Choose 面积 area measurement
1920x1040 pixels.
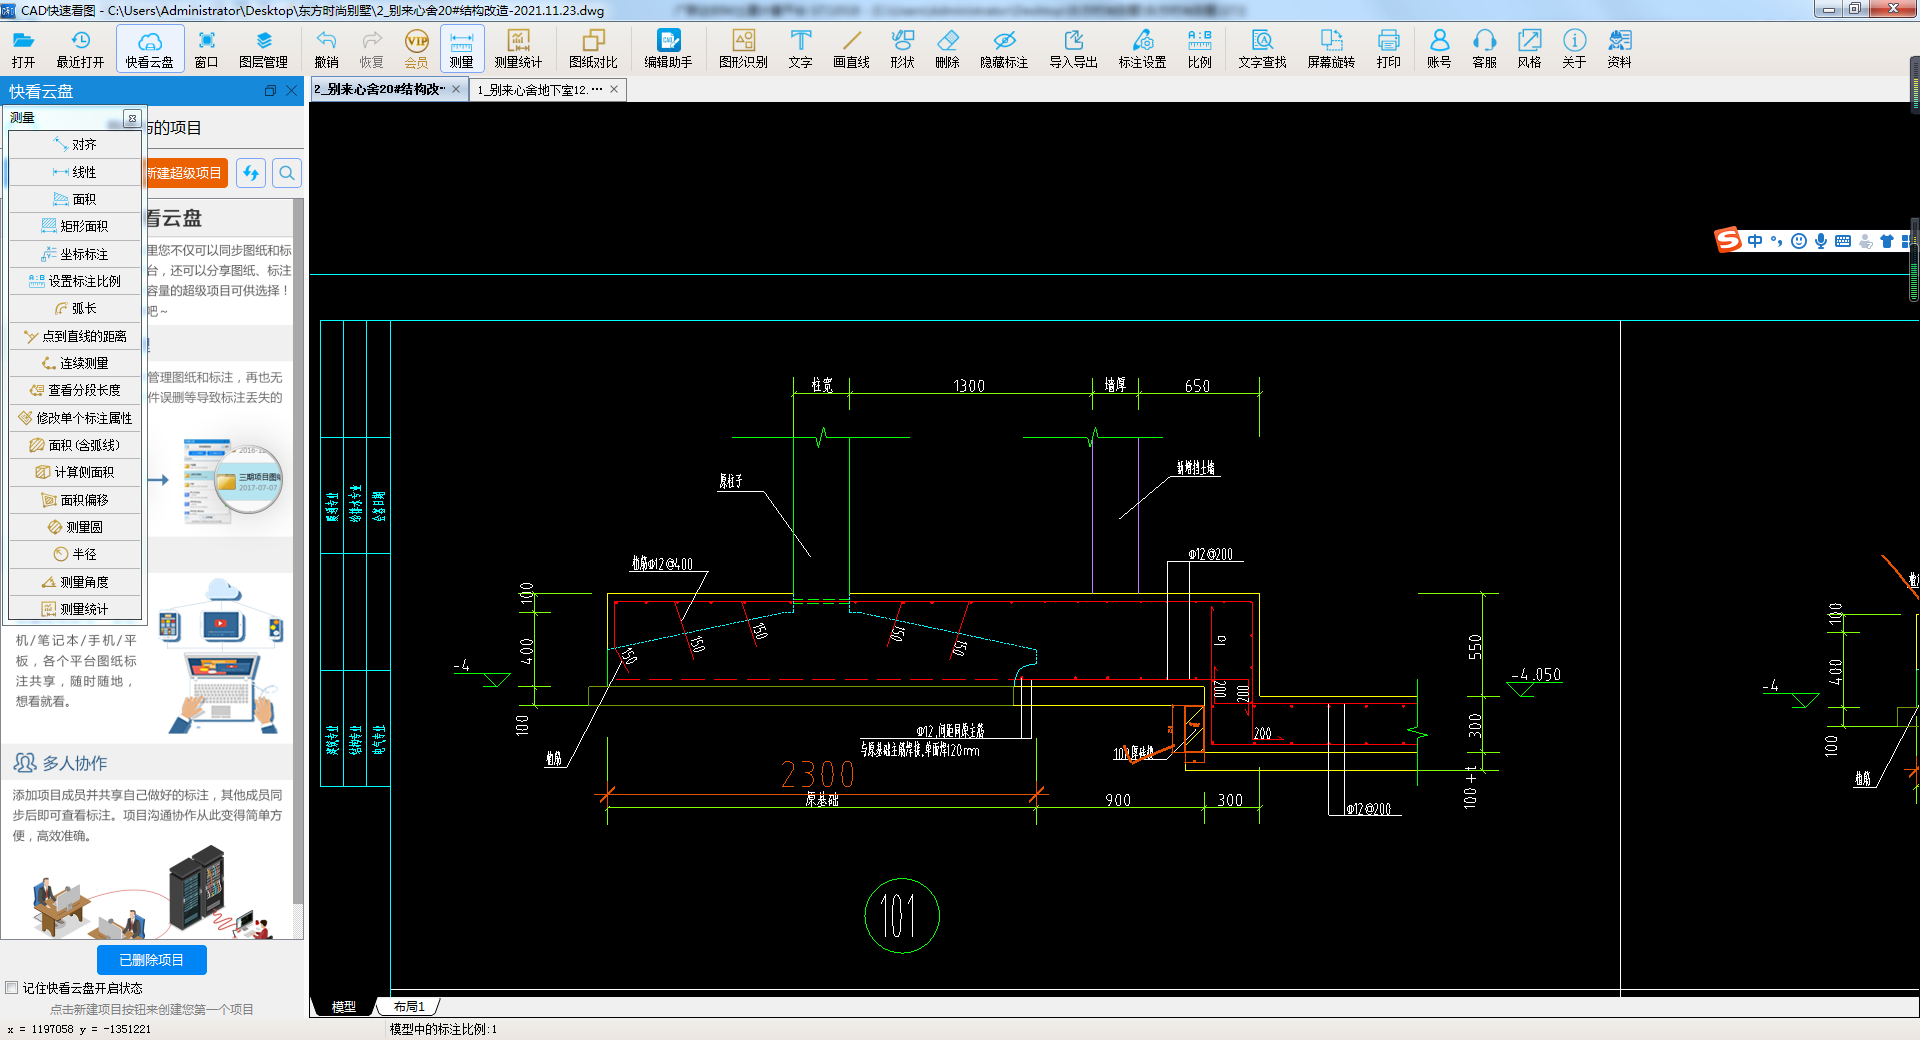75,199
